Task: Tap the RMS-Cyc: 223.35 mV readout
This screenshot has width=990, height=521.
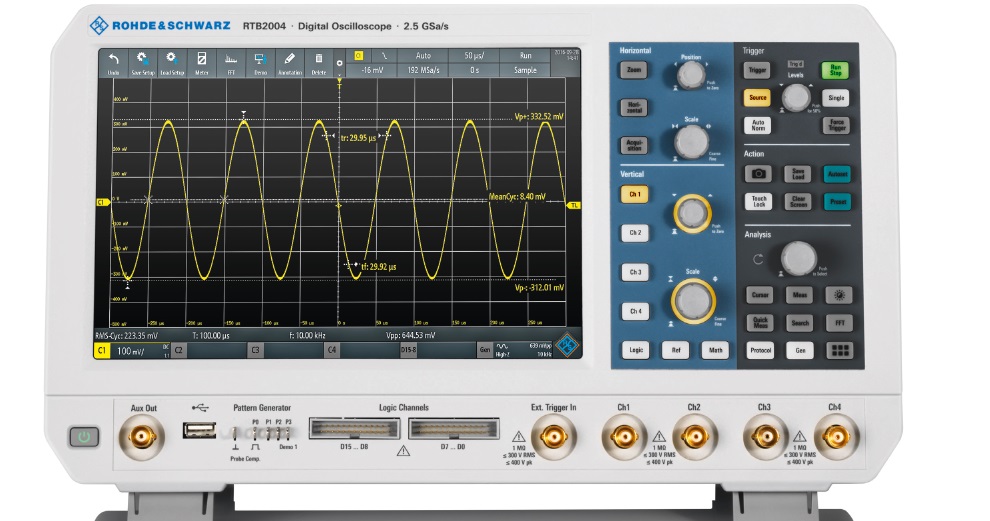Action: click(x=127, y=336)
